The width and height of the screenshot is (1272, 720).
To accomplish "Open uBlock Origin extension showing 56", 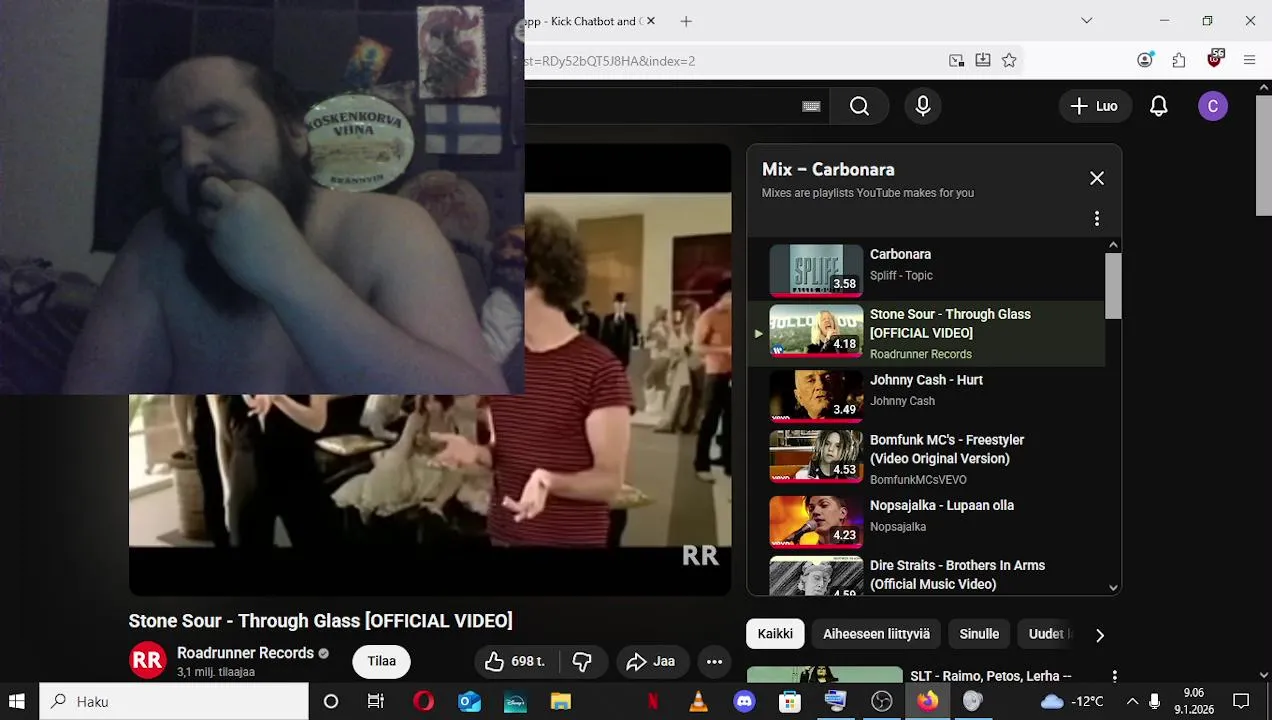I will click(1214, 59).
